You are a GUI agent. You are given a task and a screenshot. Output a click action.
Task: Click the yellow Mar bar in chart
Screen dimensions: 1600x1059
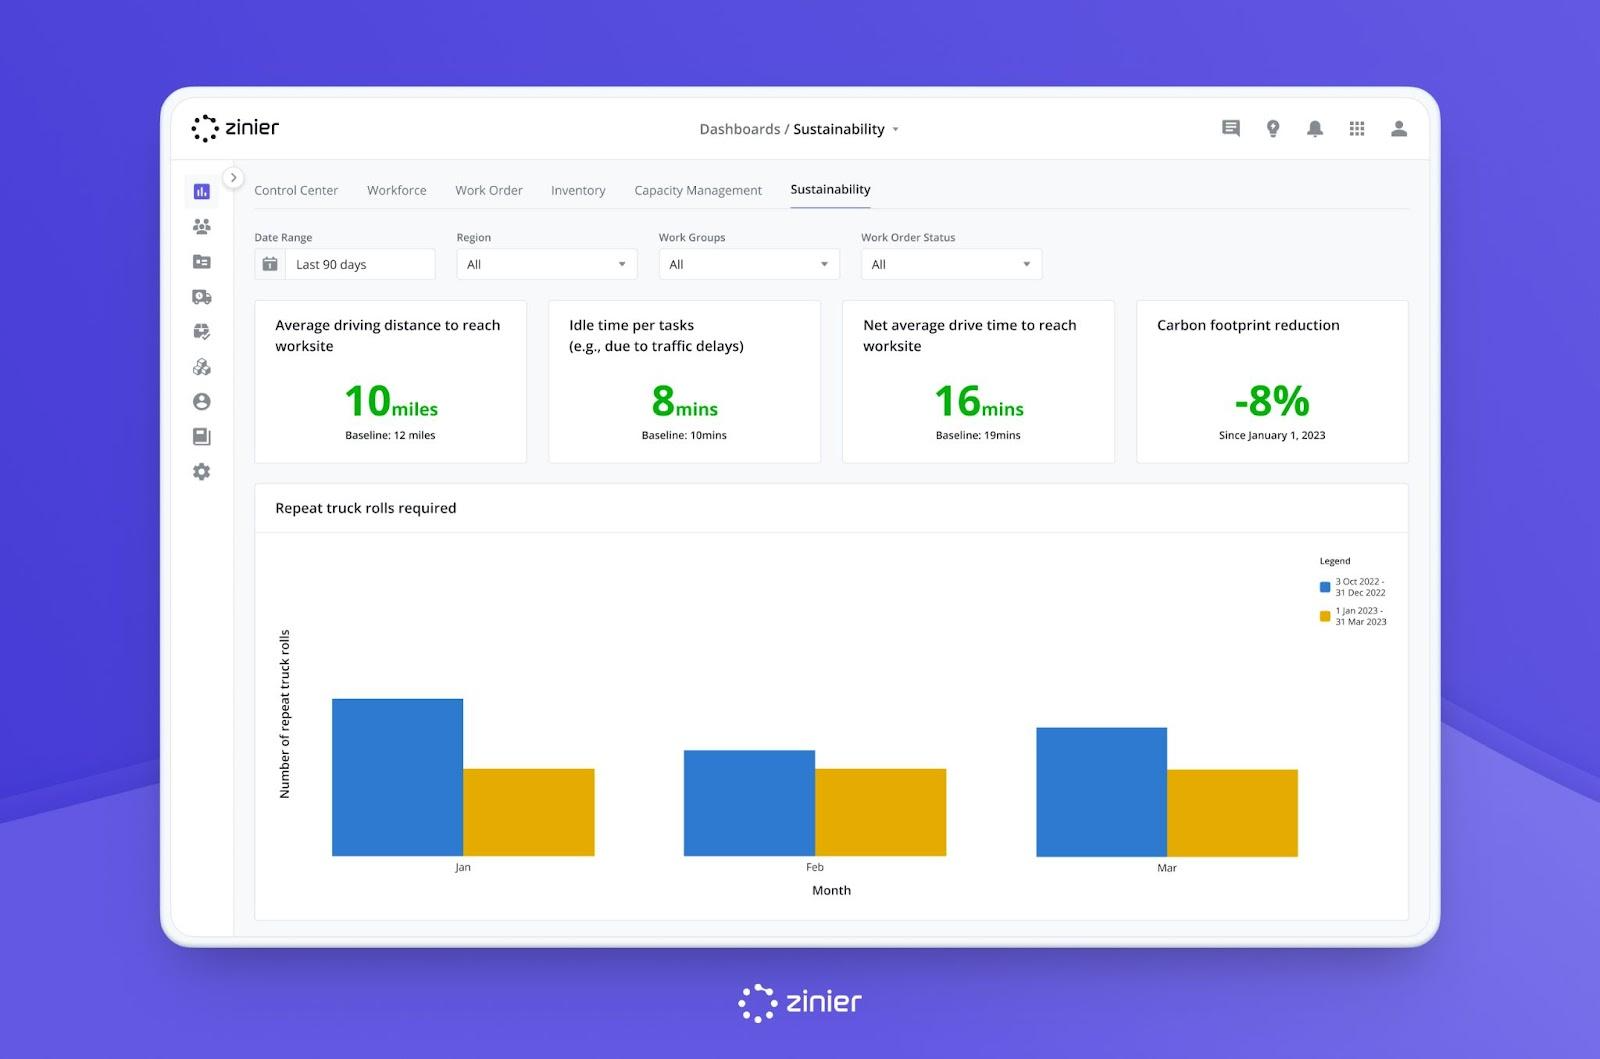coord(1232,813)
